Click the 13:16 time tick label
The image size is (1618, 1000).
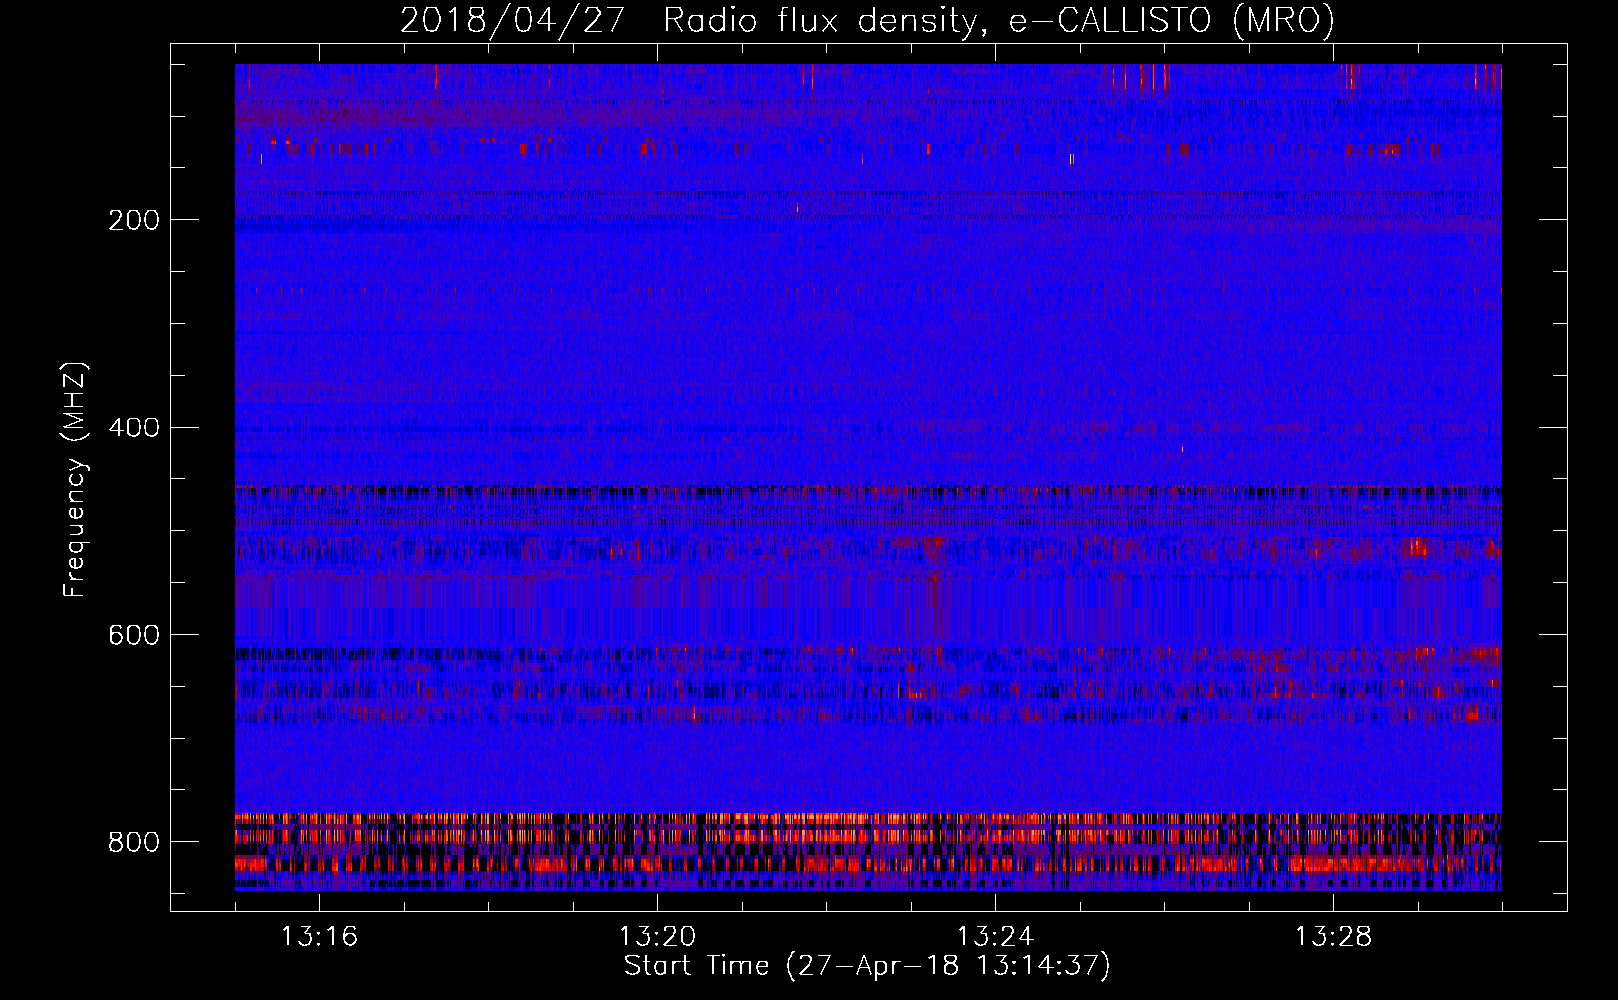[319, 937]
